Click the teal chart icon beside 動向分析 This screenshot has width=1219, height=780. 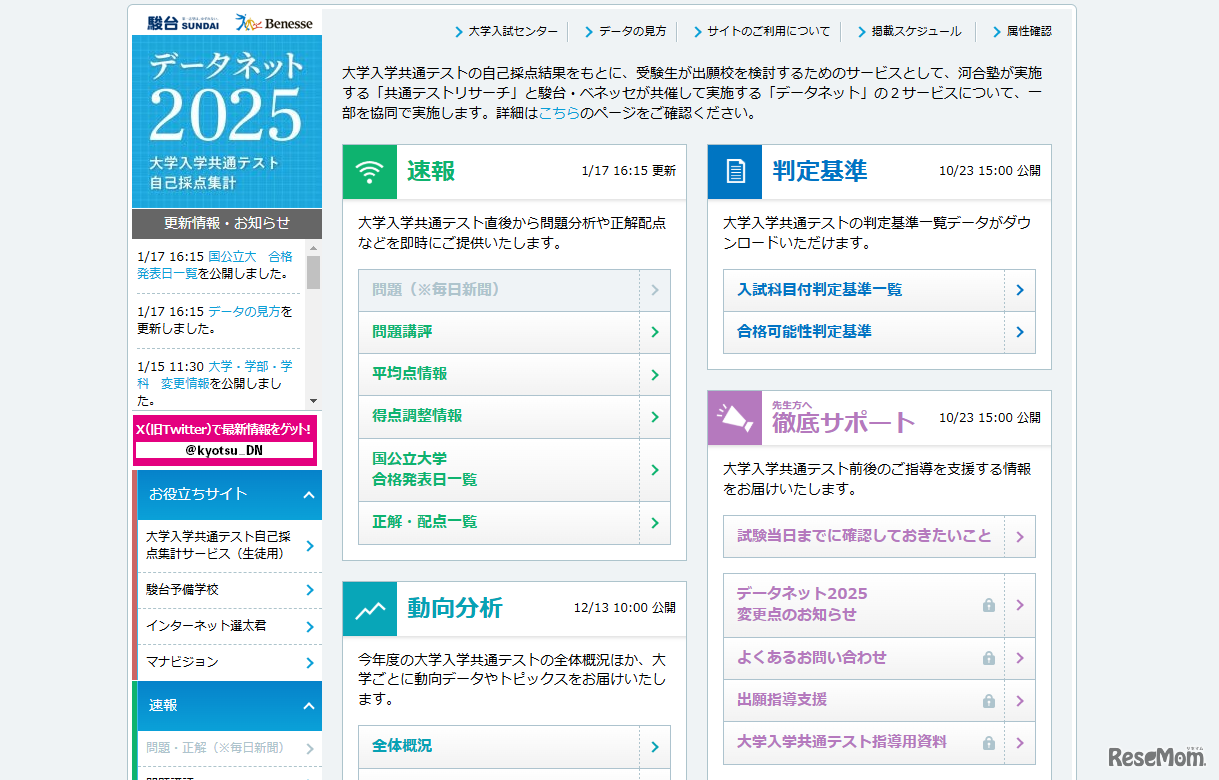point(370,609)
